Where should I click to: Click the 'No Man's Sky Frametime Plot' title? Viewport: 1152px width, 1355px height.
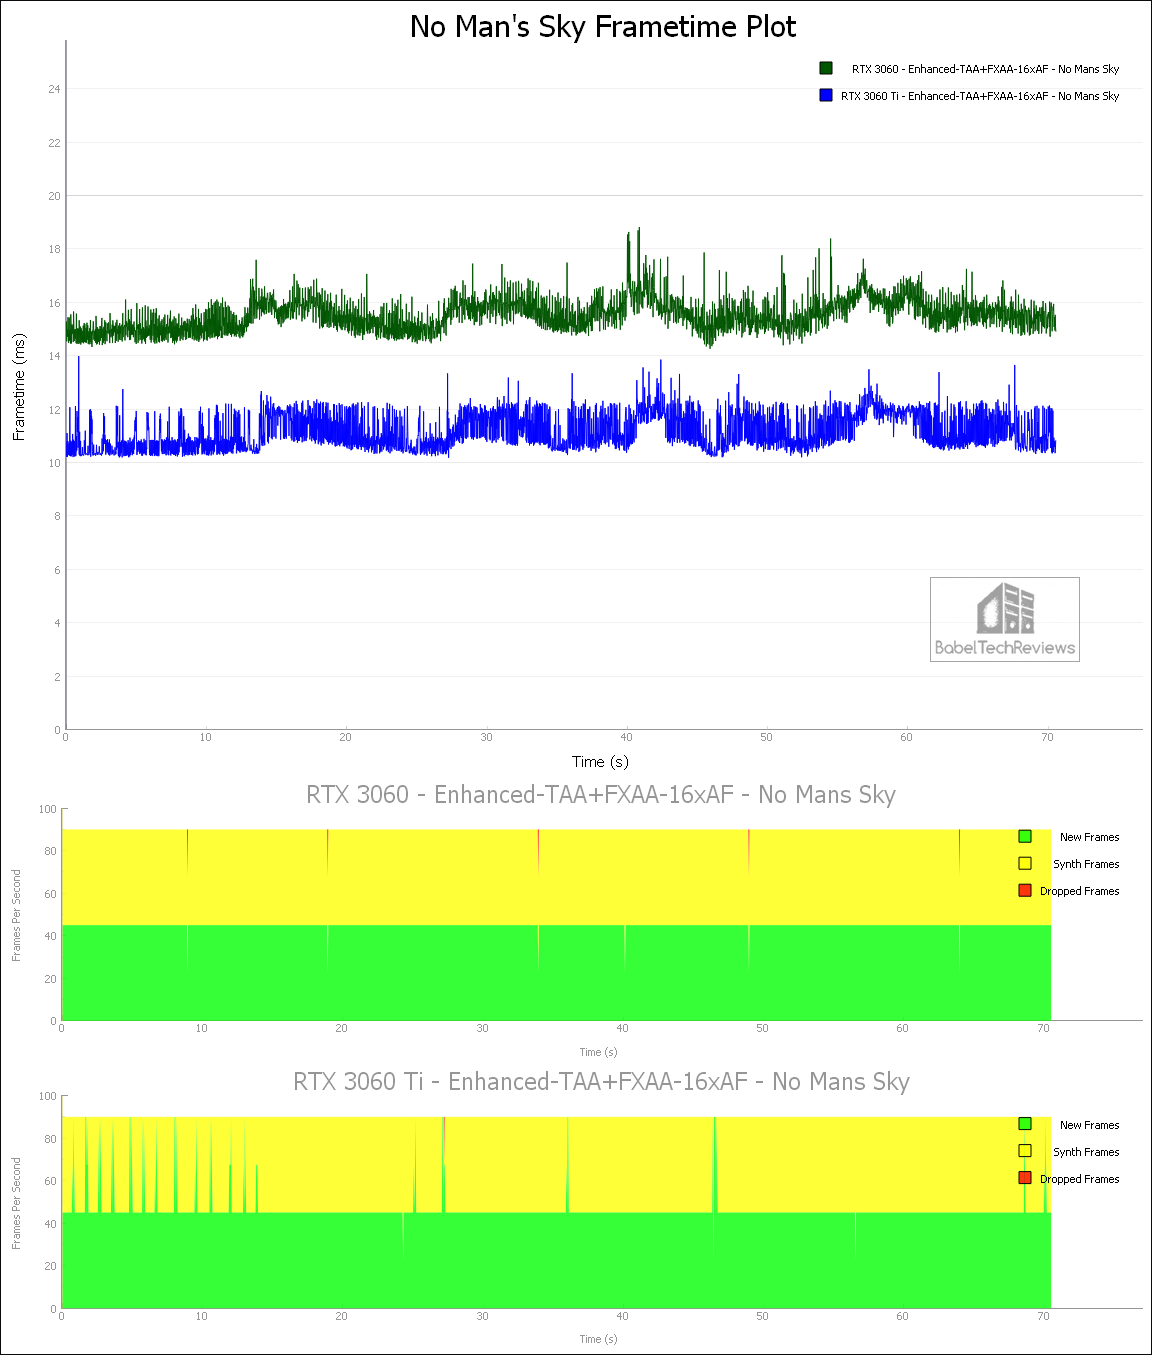tap(603, 26)
